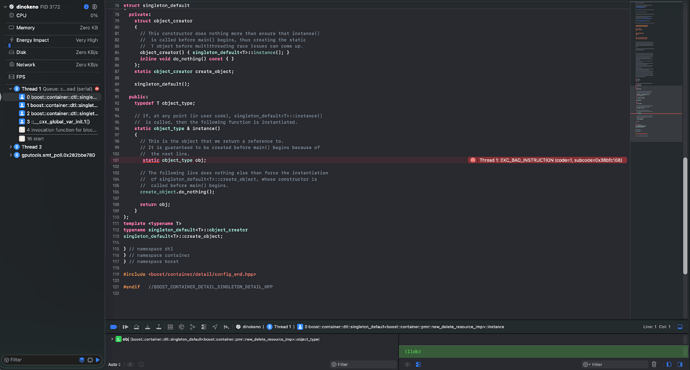Screen dimensions: 690x370
Task: Click Continue program execution button
Action: click(125, 327)
